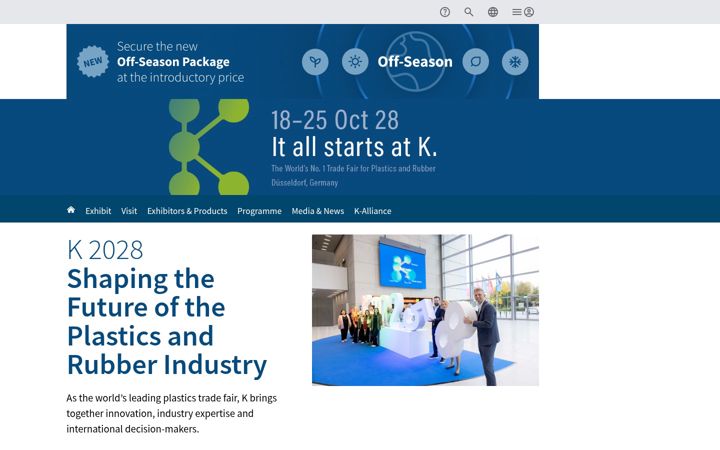Click the home icon in navigation bar

[x=71, y=210]
